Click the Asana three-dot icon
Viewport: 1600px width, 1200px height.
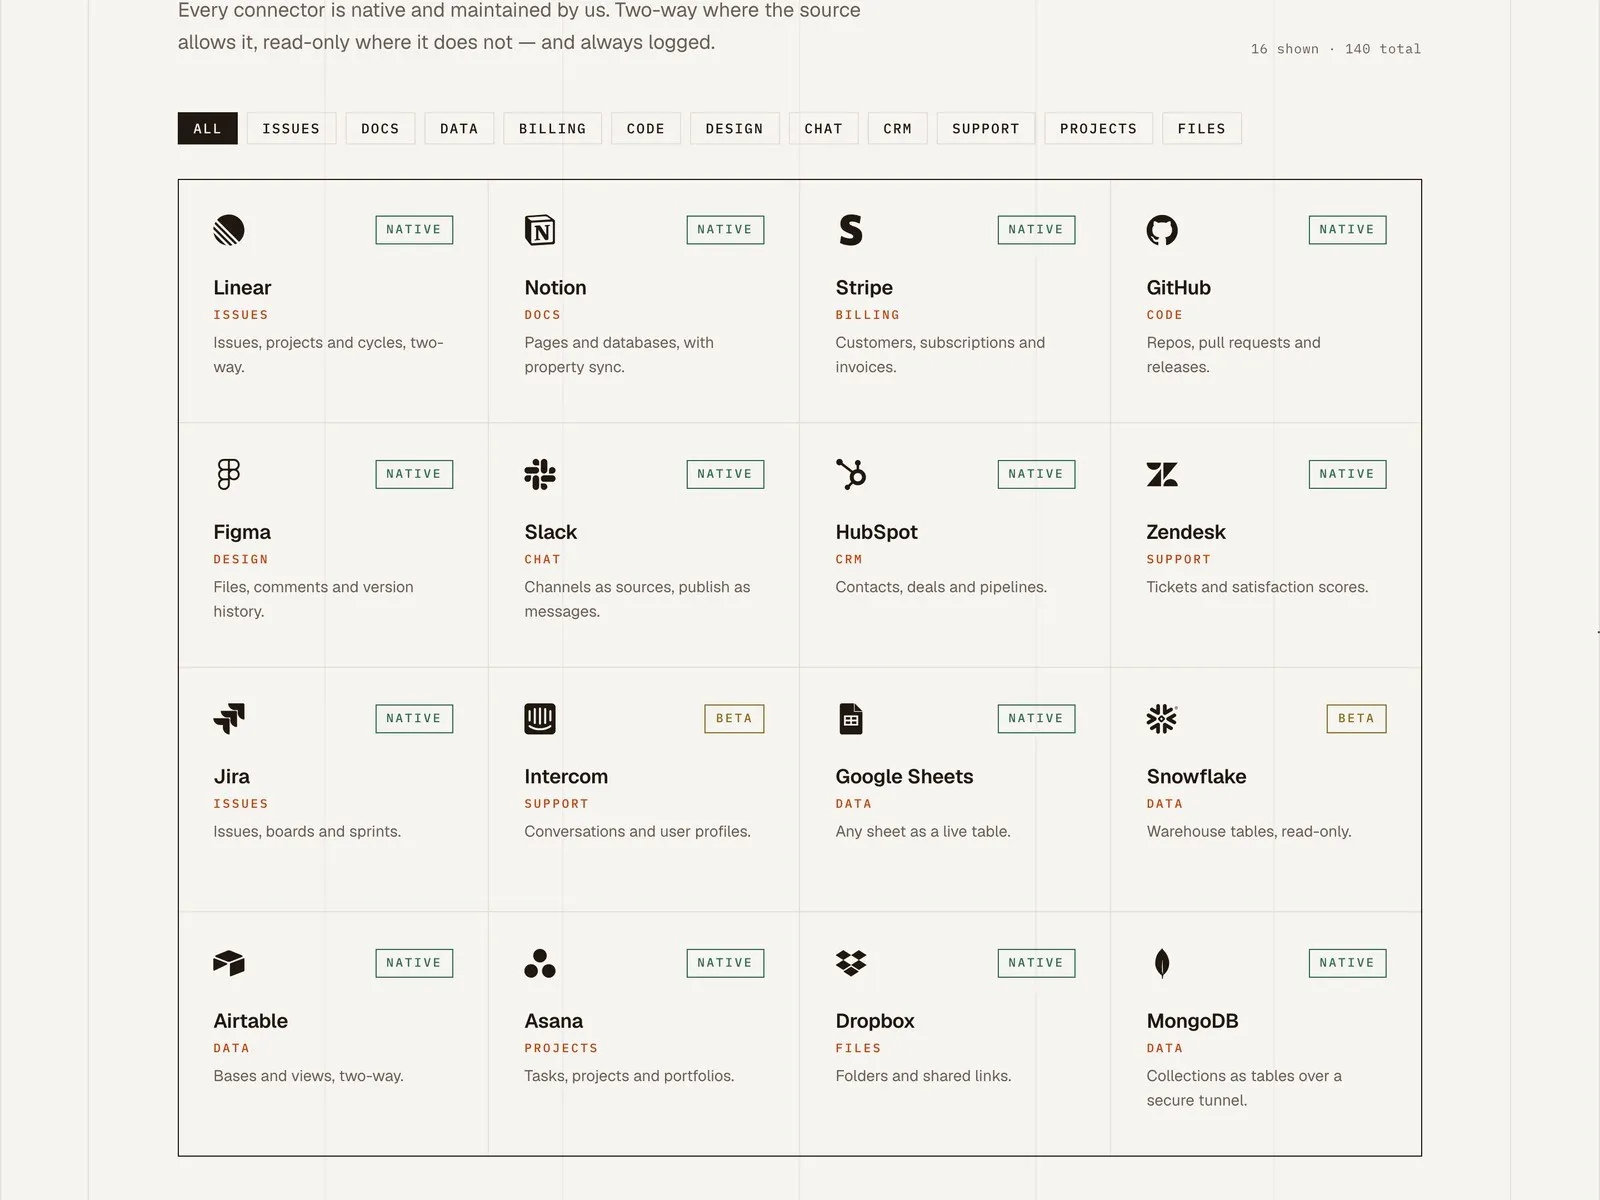540,963
